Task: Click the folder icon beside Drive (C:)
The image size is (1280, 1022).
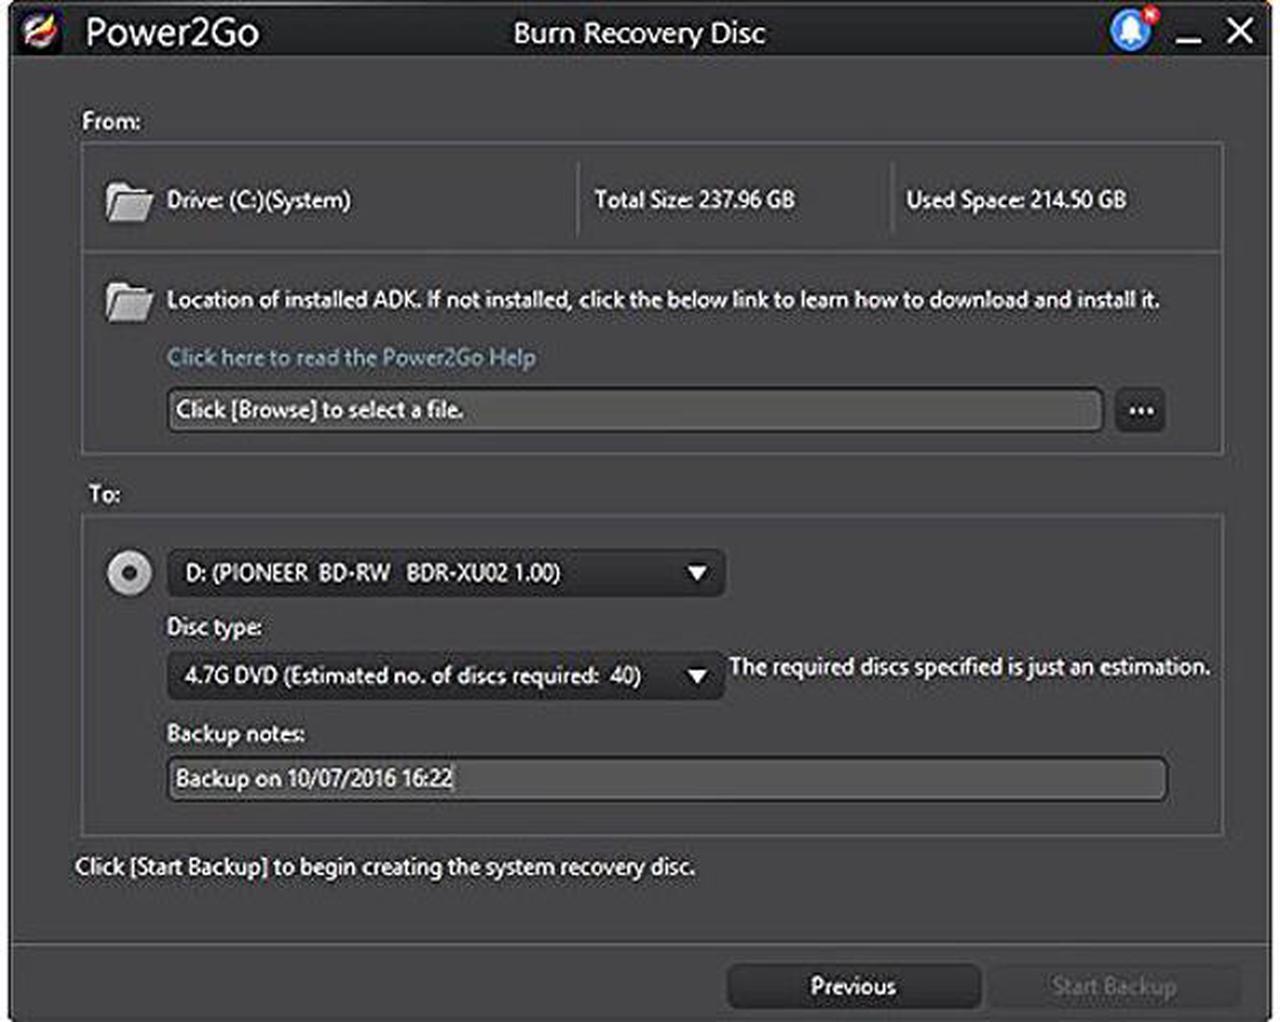Action: [128, 201]
